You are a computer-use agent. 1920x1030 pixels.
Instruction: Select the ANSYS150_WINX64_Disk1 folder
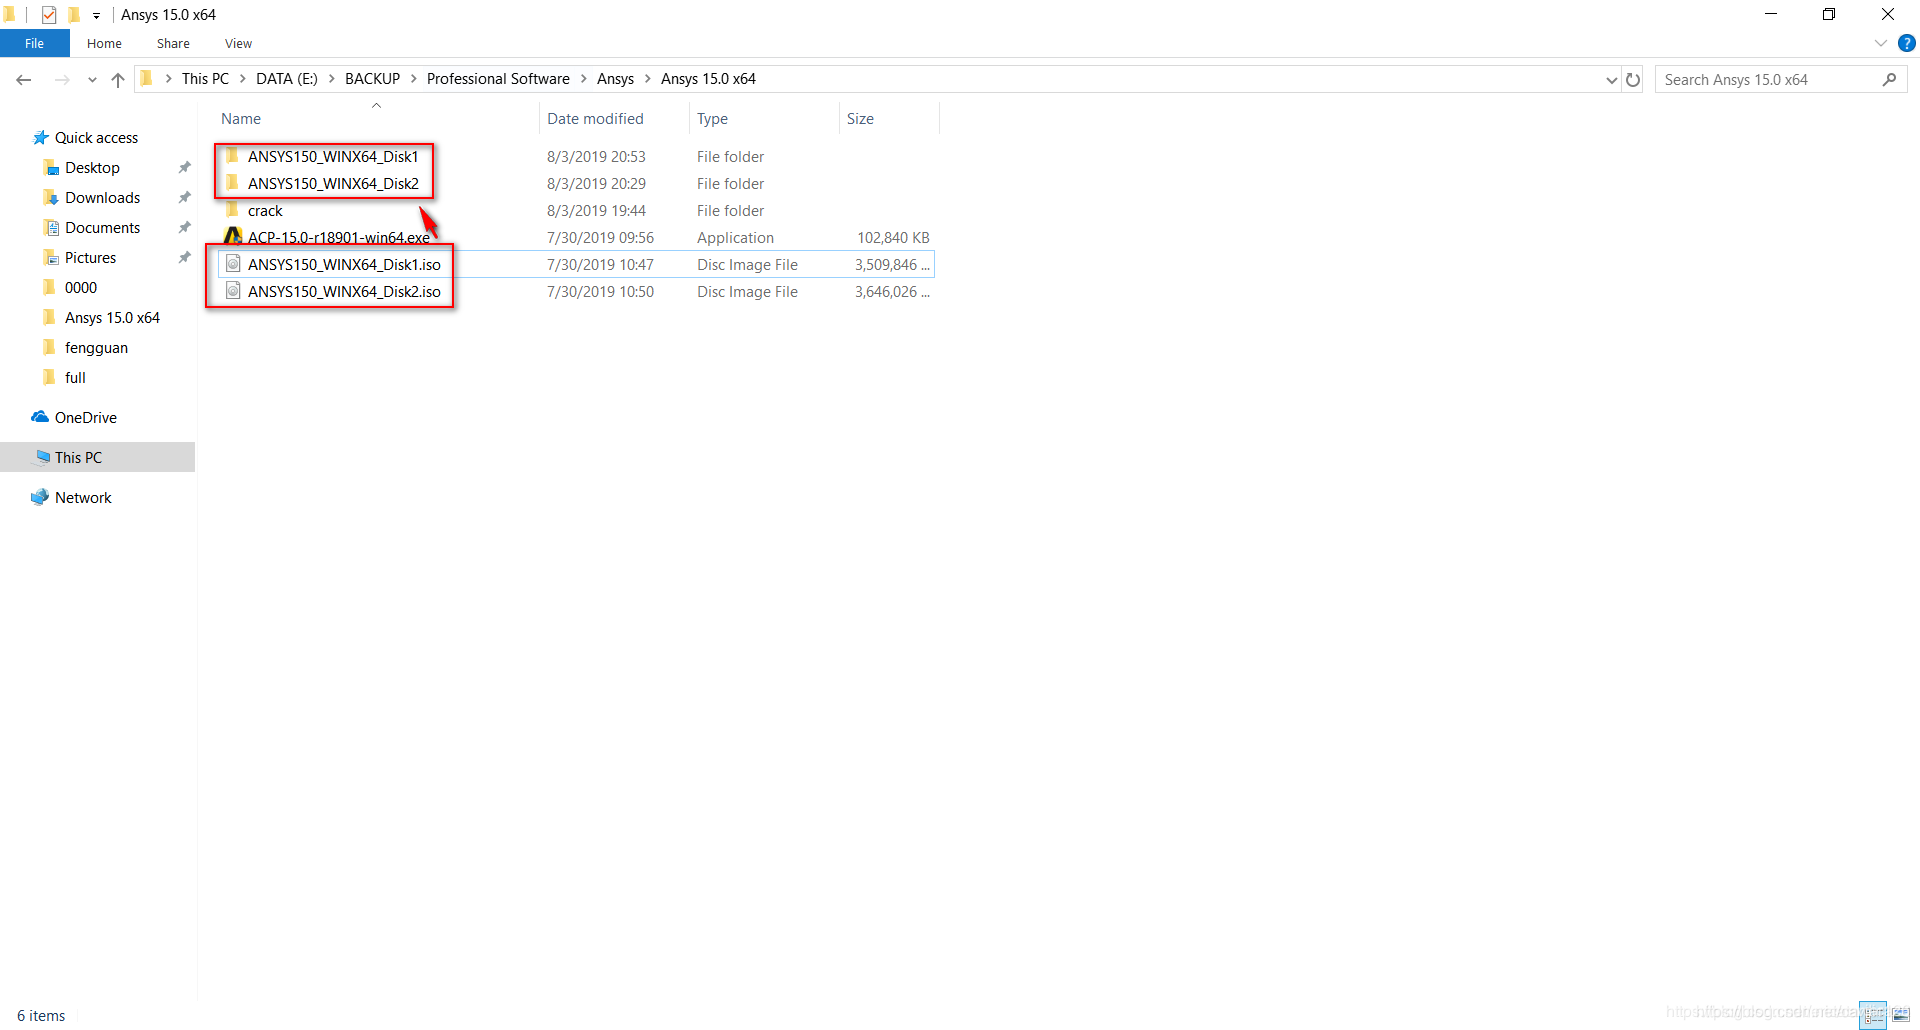[x=333, y=156]
